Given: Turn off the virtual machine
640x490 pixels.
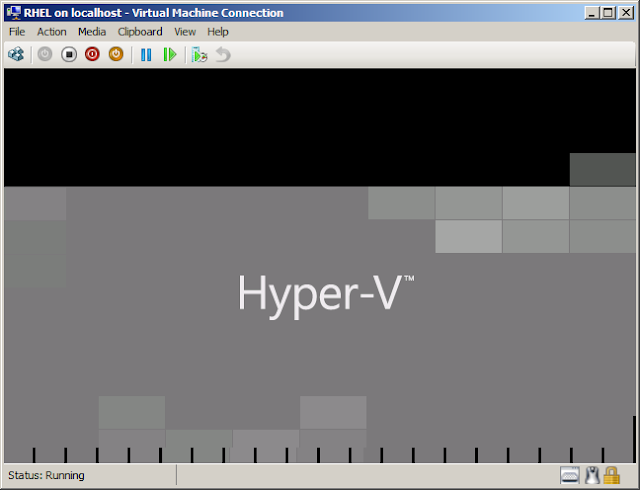Looking at the screenshot, I should [69, 54].
